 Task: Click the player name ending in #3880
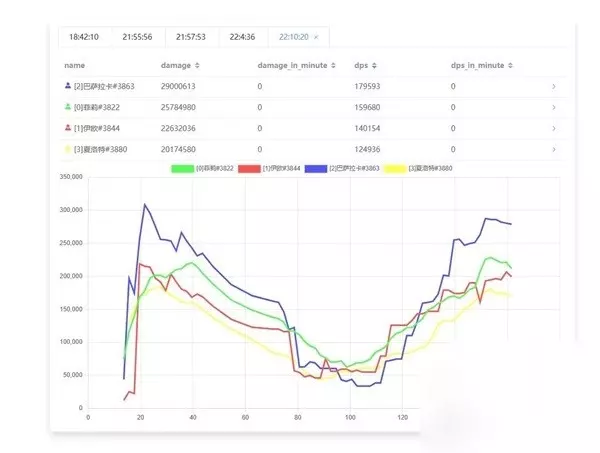click(x=101, y=150)
